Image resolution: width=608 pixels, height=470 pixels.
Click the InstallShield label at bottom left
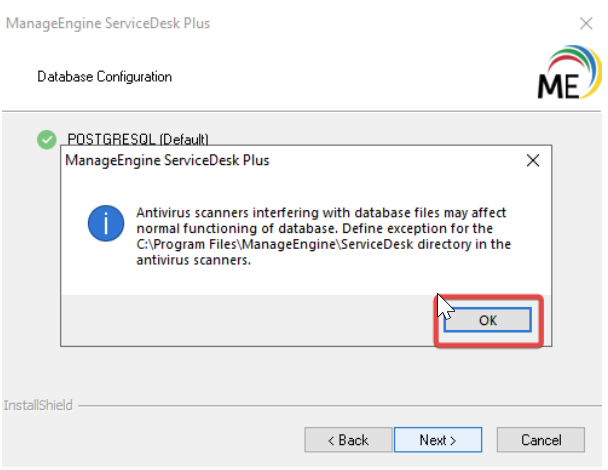[36, 406]
